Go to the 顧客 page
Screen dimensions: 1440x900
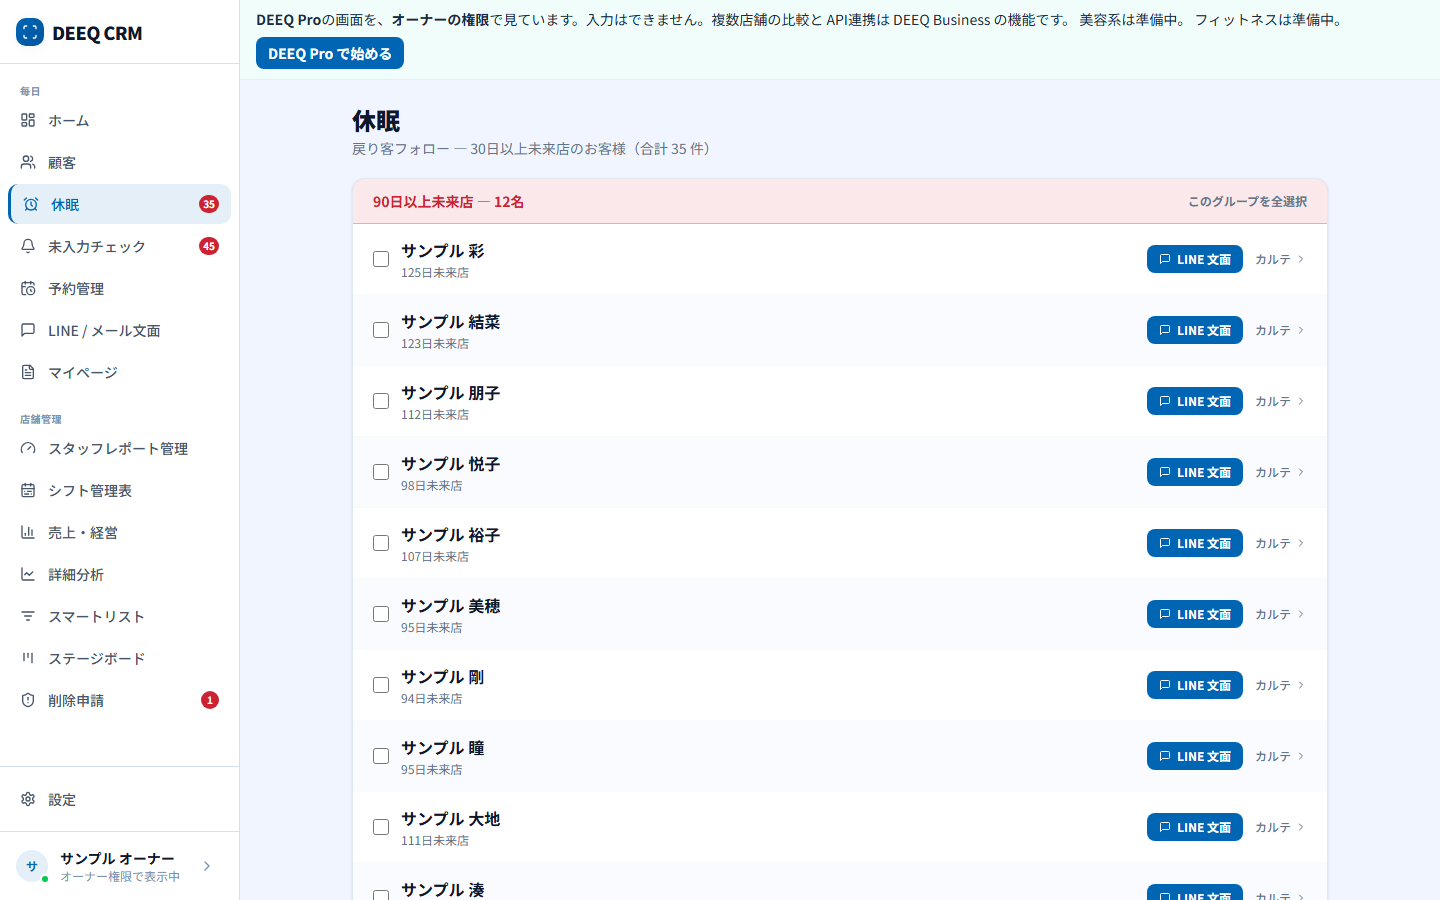coord(119,162)
